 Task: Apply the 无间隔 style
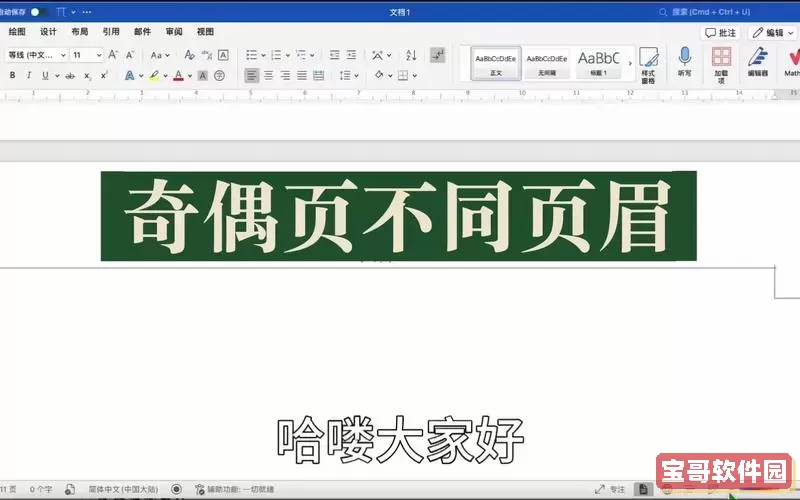tap(547, 63)
